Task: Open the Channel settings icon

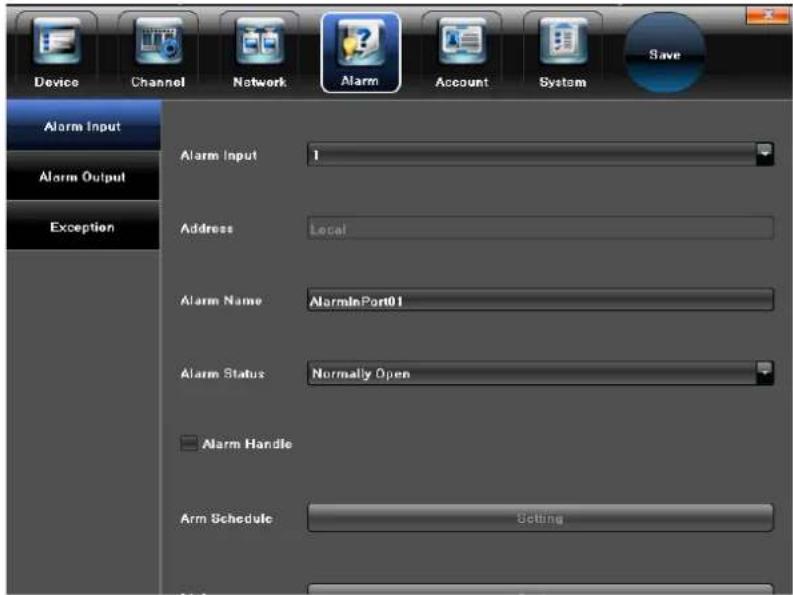Action: point(158,51)
